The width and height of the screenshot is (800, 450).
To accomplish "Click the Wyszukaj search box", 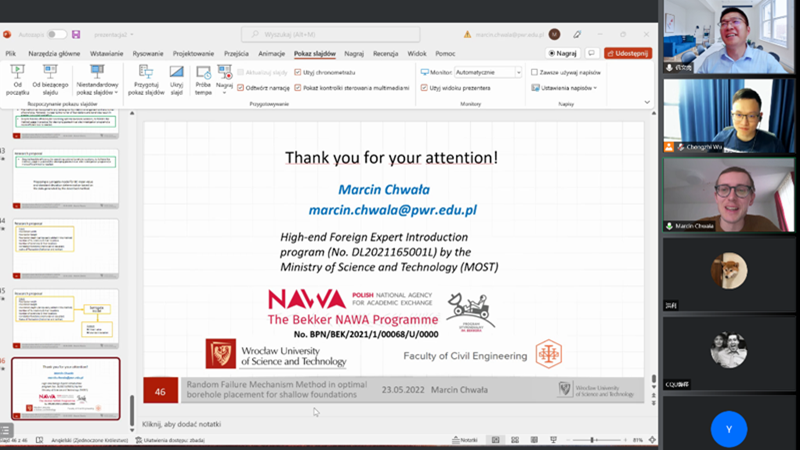I will [331, 34].
